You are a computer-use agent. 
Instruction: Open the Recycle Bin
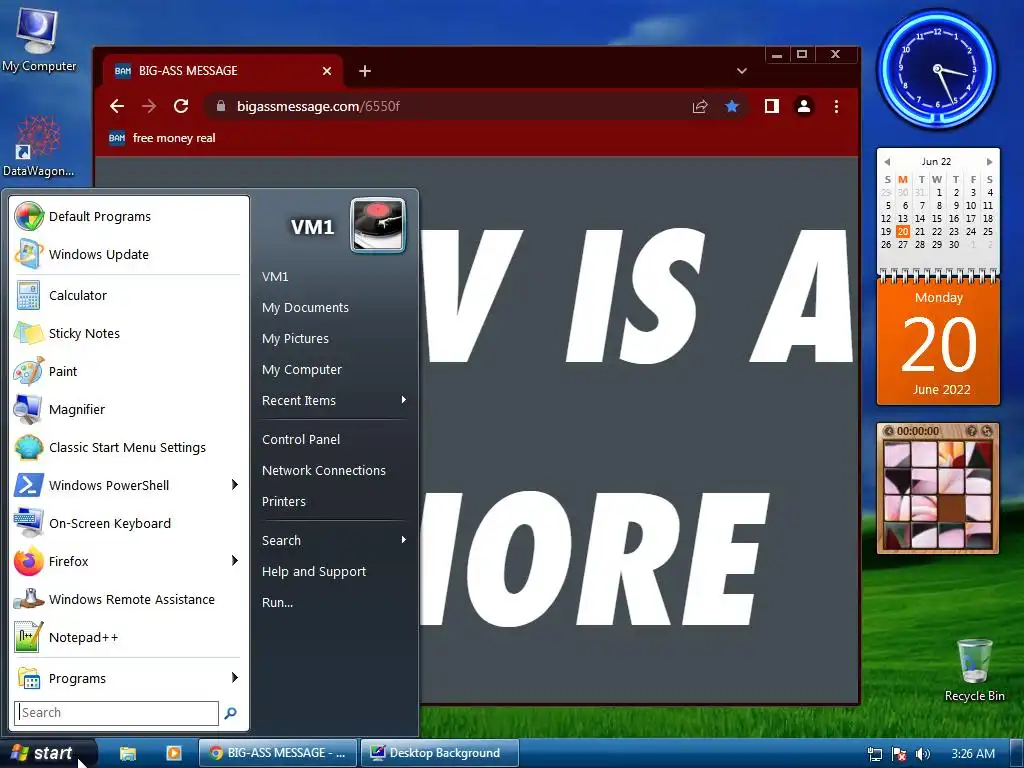tap(974, 670)
